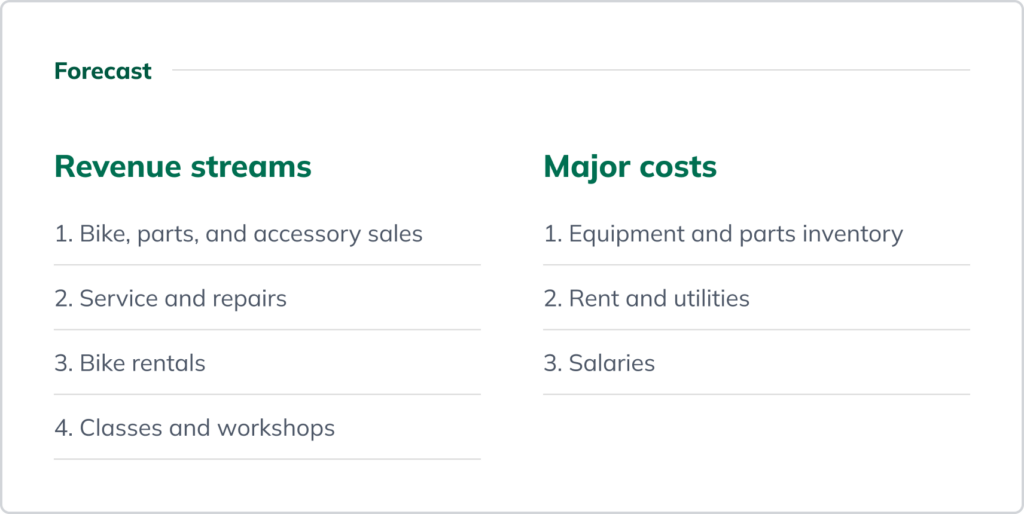Select Equipment and parts inventory cost
The width and height of the screenshot is (1024, 514).
pyautogui.click(x=723, y=234)
